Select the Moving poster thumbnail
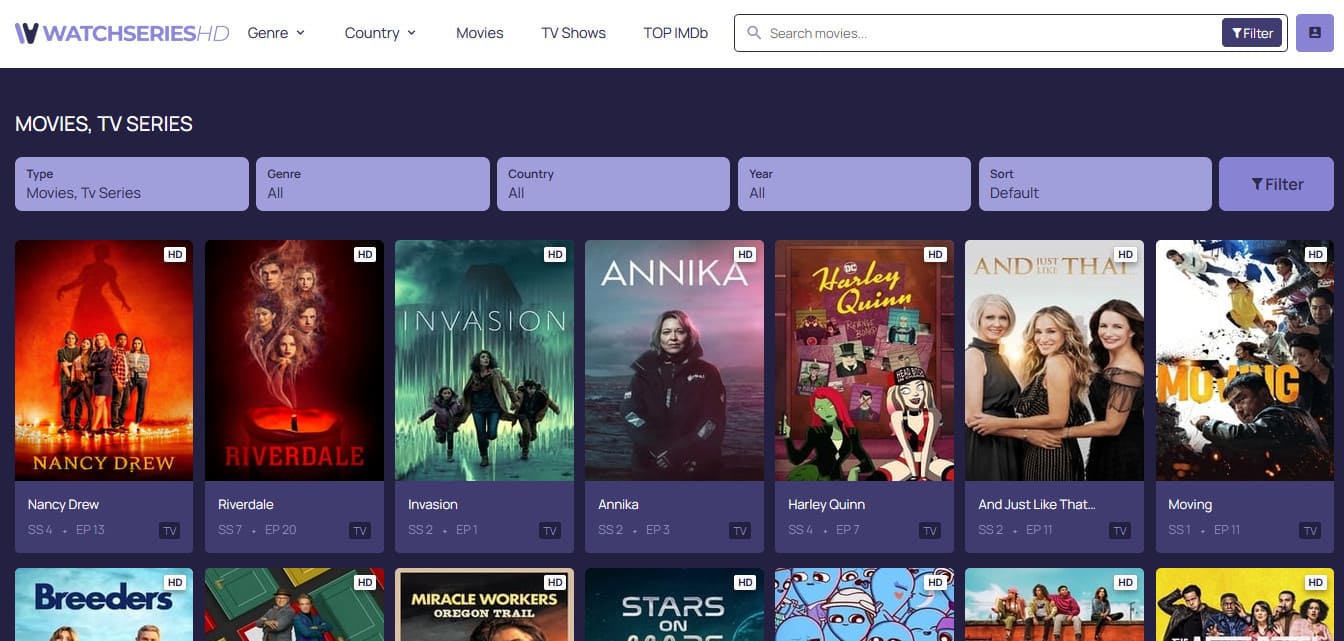Image resolution: width=1344 pixels, height=641 pixels. [x=1245, y=360]
